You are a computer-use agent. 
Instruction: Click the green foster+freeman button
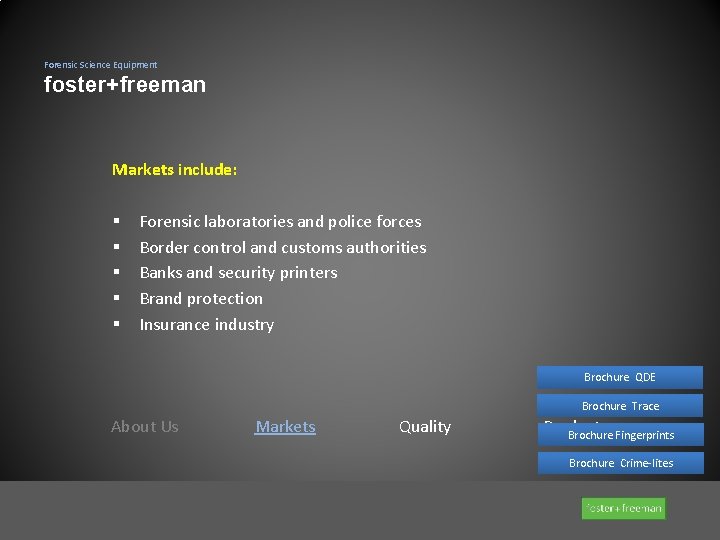(x=624, y=508)
